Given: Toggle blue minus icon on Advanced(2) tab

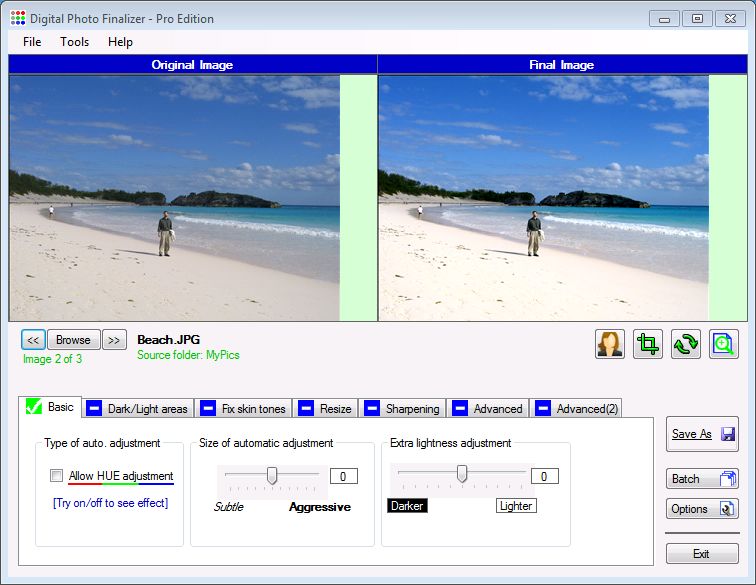Looking at the screenshot, I should [x=543, y=408].
